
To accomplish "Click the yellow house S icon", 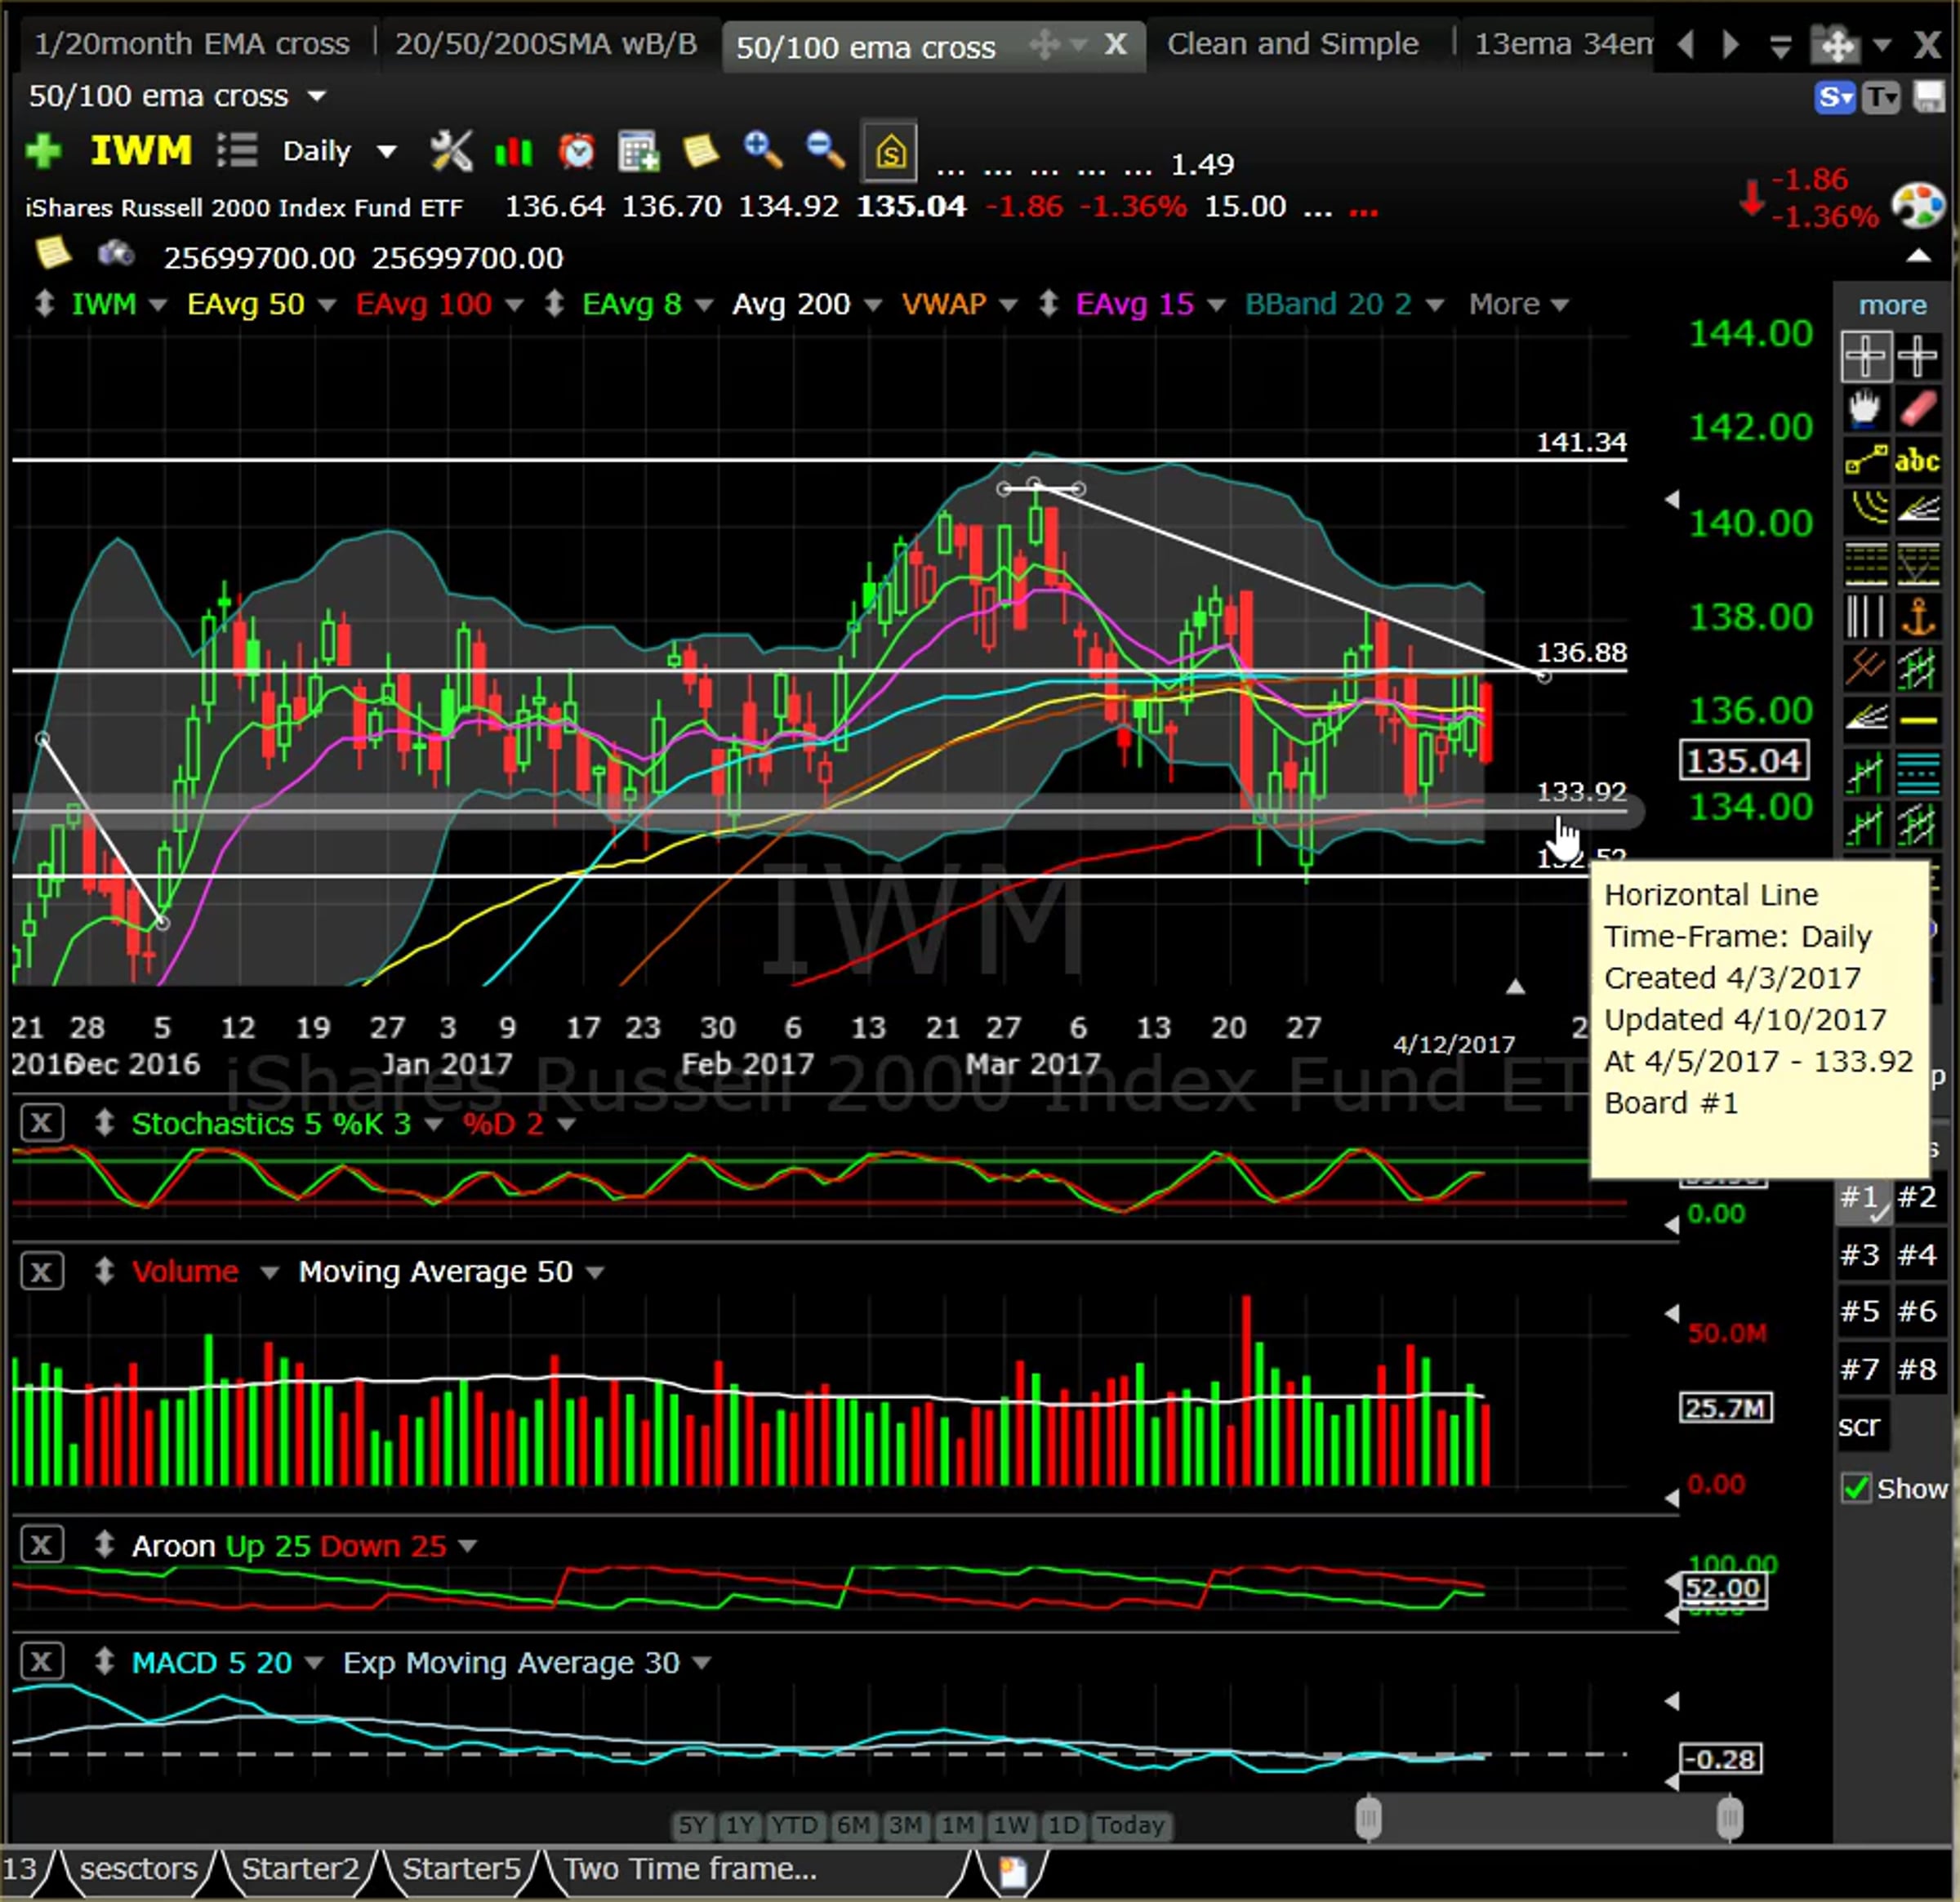I will point(890,152).
